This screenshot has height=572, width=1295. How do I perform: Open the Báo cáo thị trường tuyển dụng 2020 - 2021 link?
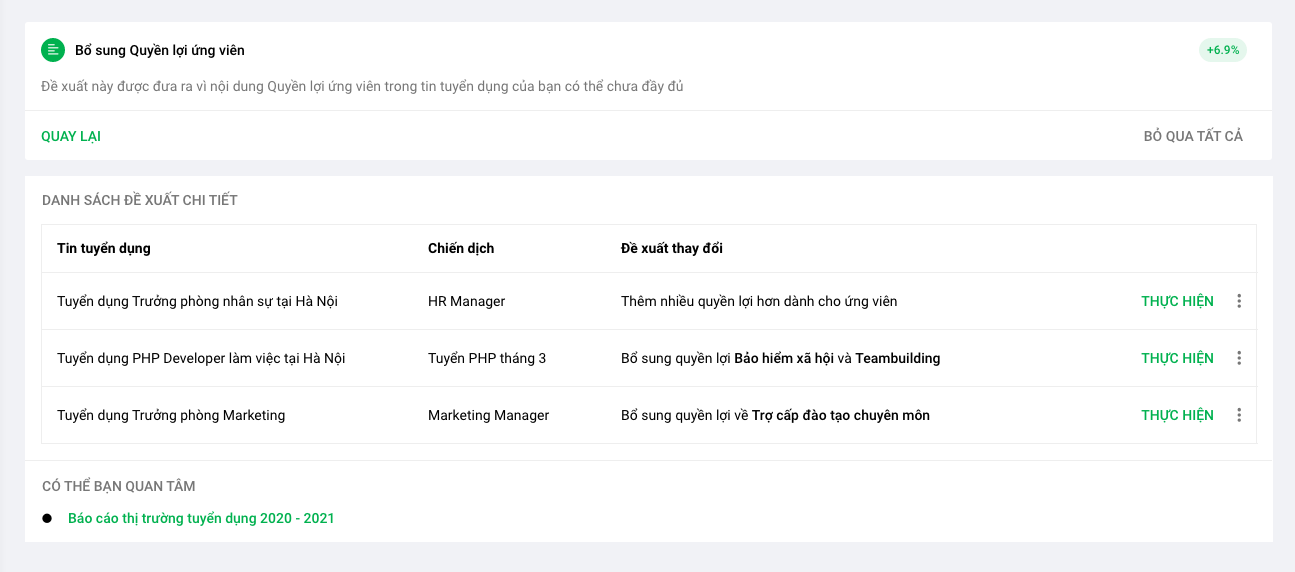[201, 518]
